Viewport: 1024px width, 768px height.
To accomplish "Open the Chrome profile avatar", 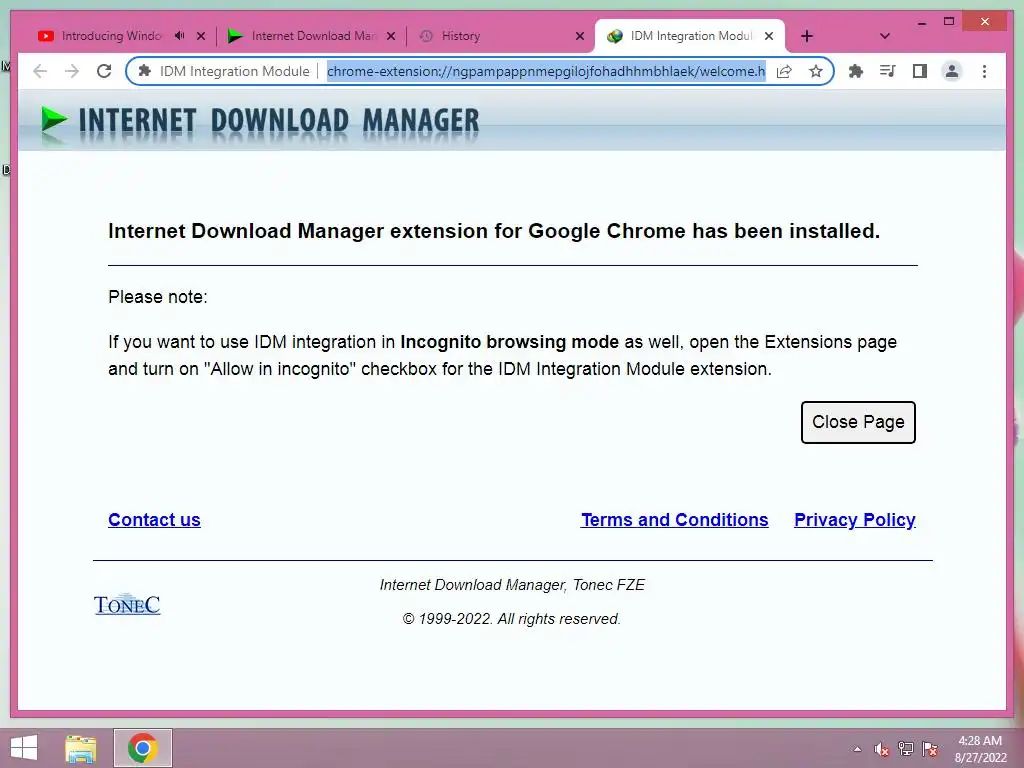I will pyautogui.click(x=952, y=71).
